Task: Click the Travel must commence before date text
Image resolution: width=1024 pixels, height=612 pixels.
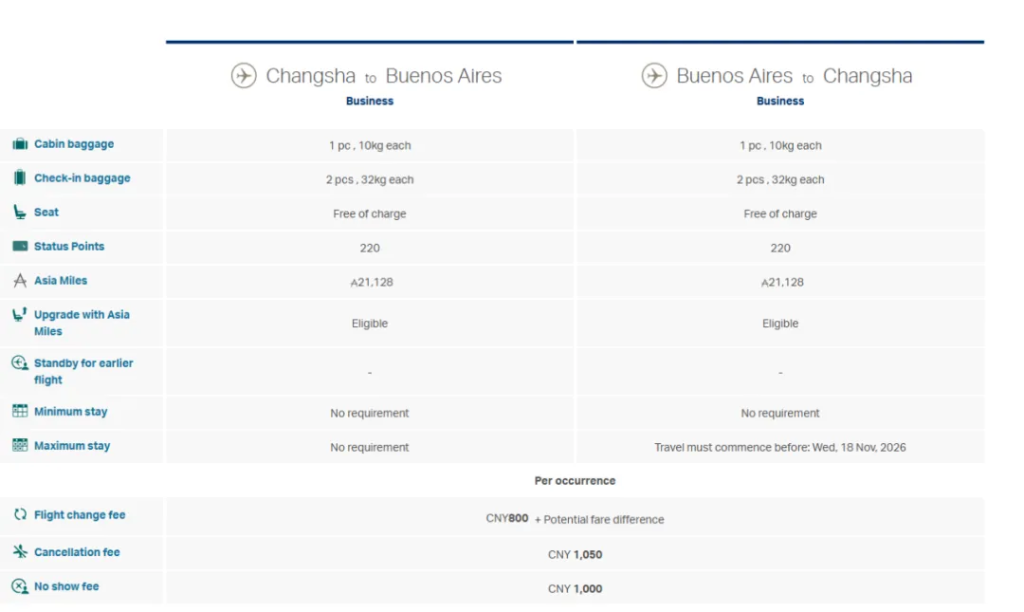Action: (780, 448)
